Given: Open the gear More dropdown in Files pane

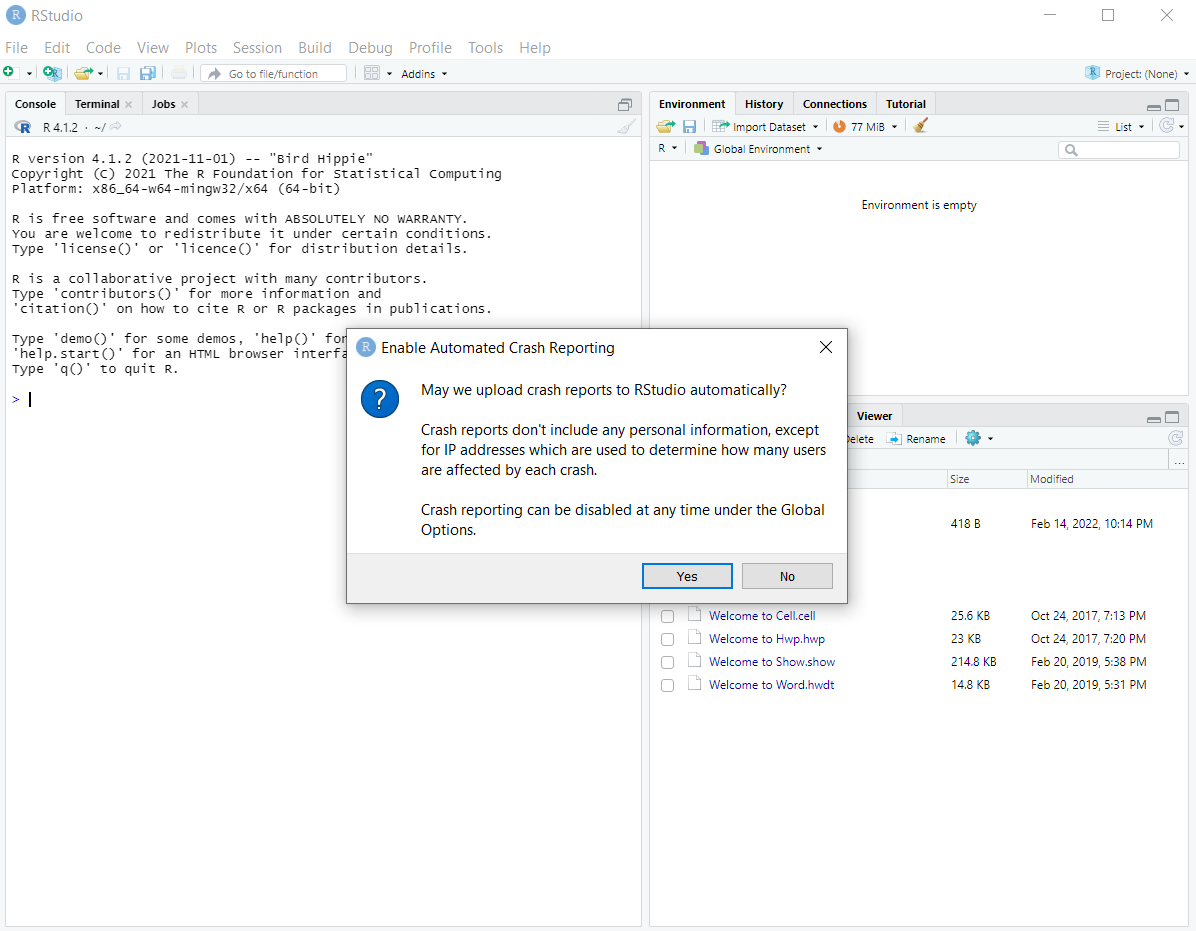Looking at the screenshot, I should (x=979, y=438).
